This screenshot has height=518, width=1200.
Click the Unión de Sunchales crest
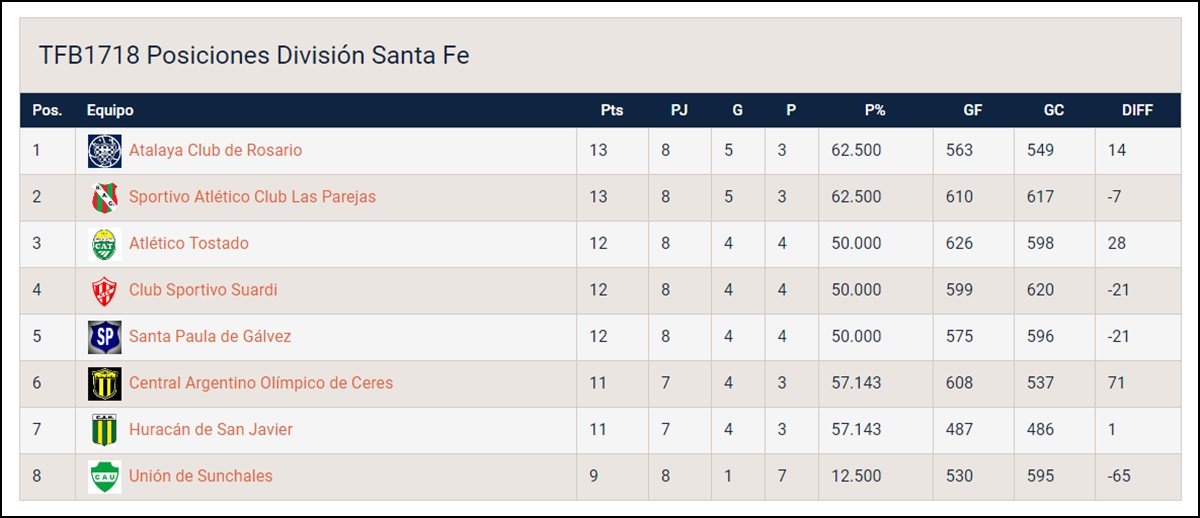104,476
